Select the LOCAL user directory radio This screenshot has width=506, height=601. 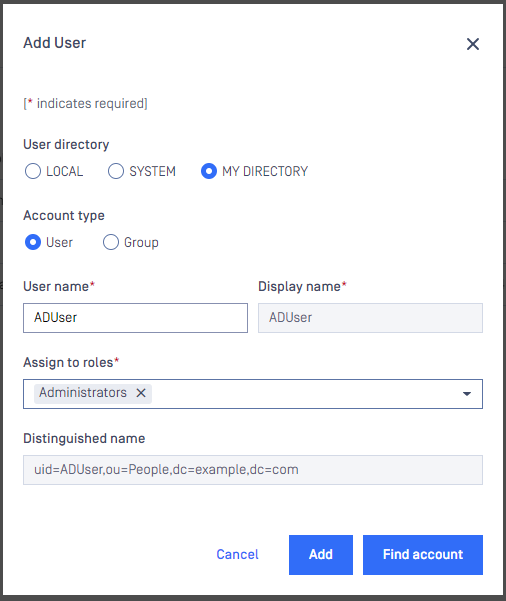click(x=33, y=171)
